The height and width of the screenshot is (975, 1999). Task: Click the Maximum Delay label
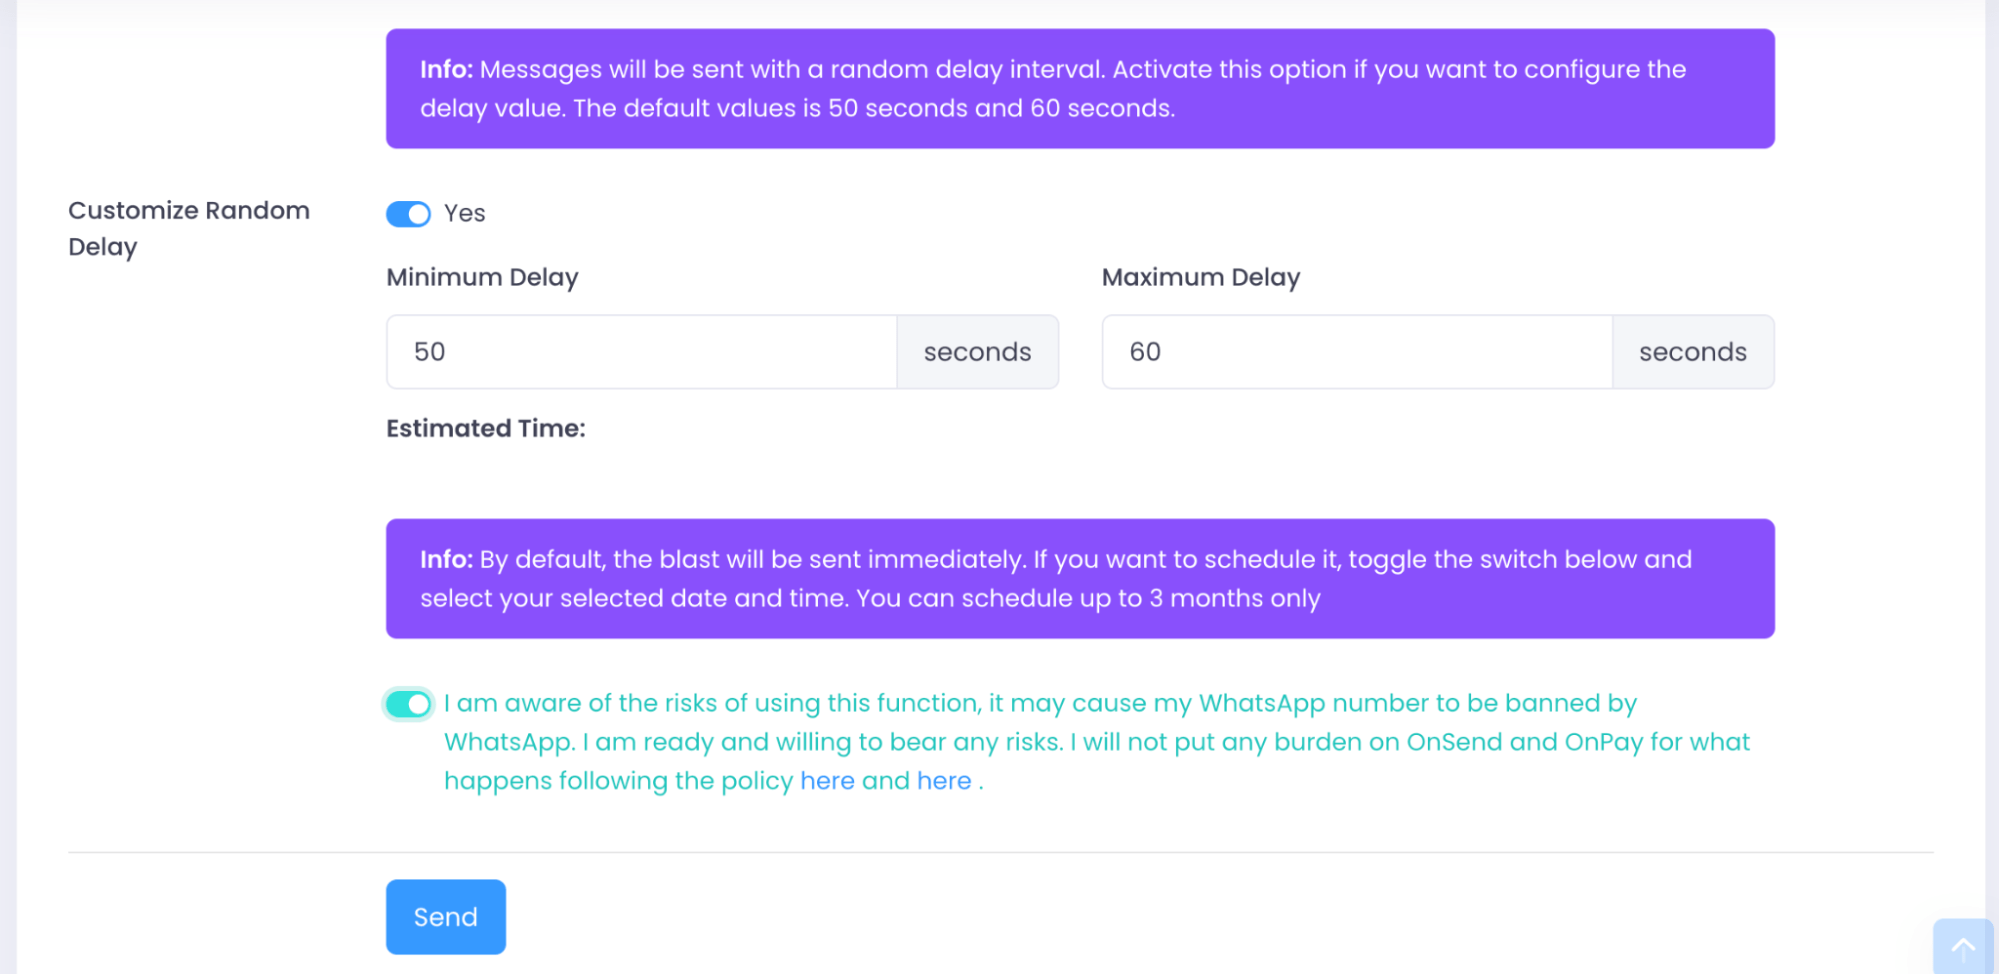pos(1201,277)
